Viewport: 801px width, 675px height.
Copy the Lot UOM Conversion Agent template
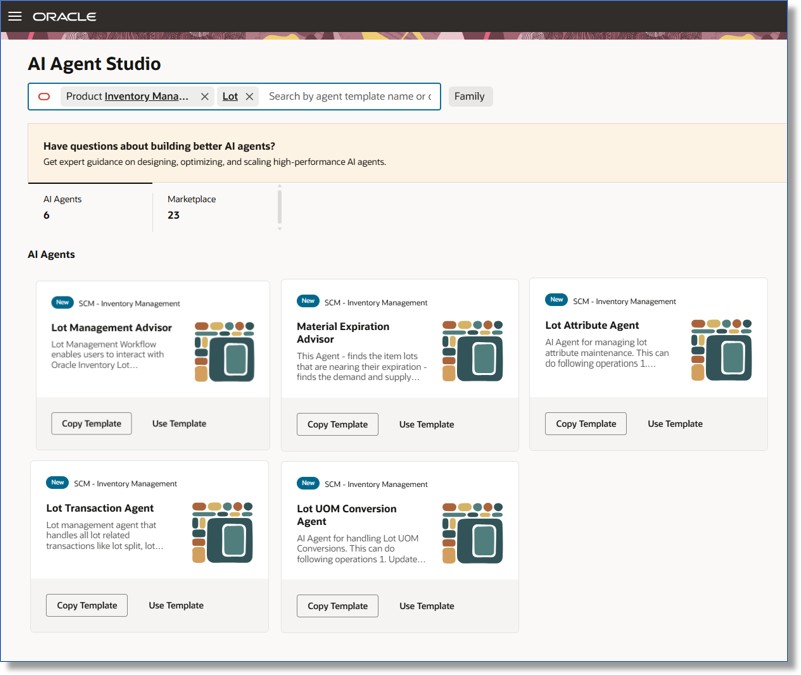(x=337, y=605)
